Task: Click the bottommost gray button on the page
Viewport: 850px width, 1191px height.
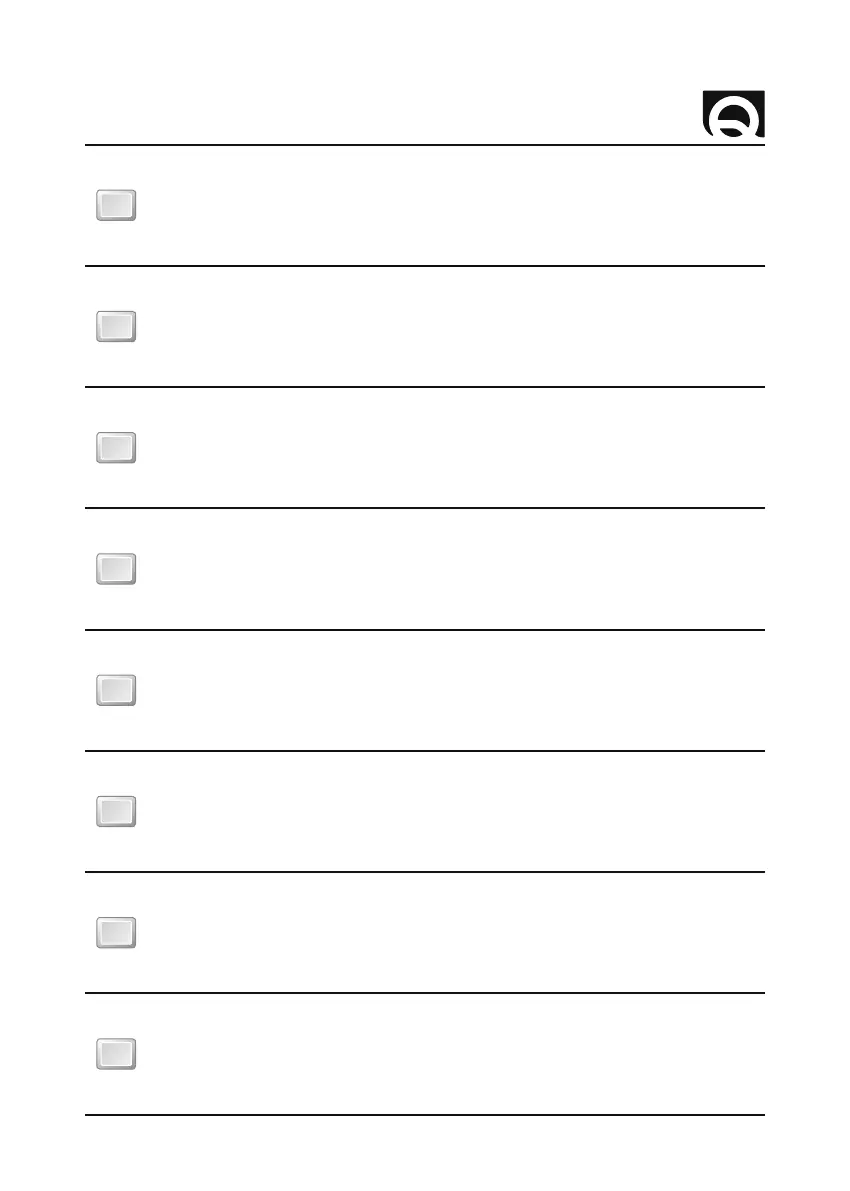Action: (x=116, y=1054)
